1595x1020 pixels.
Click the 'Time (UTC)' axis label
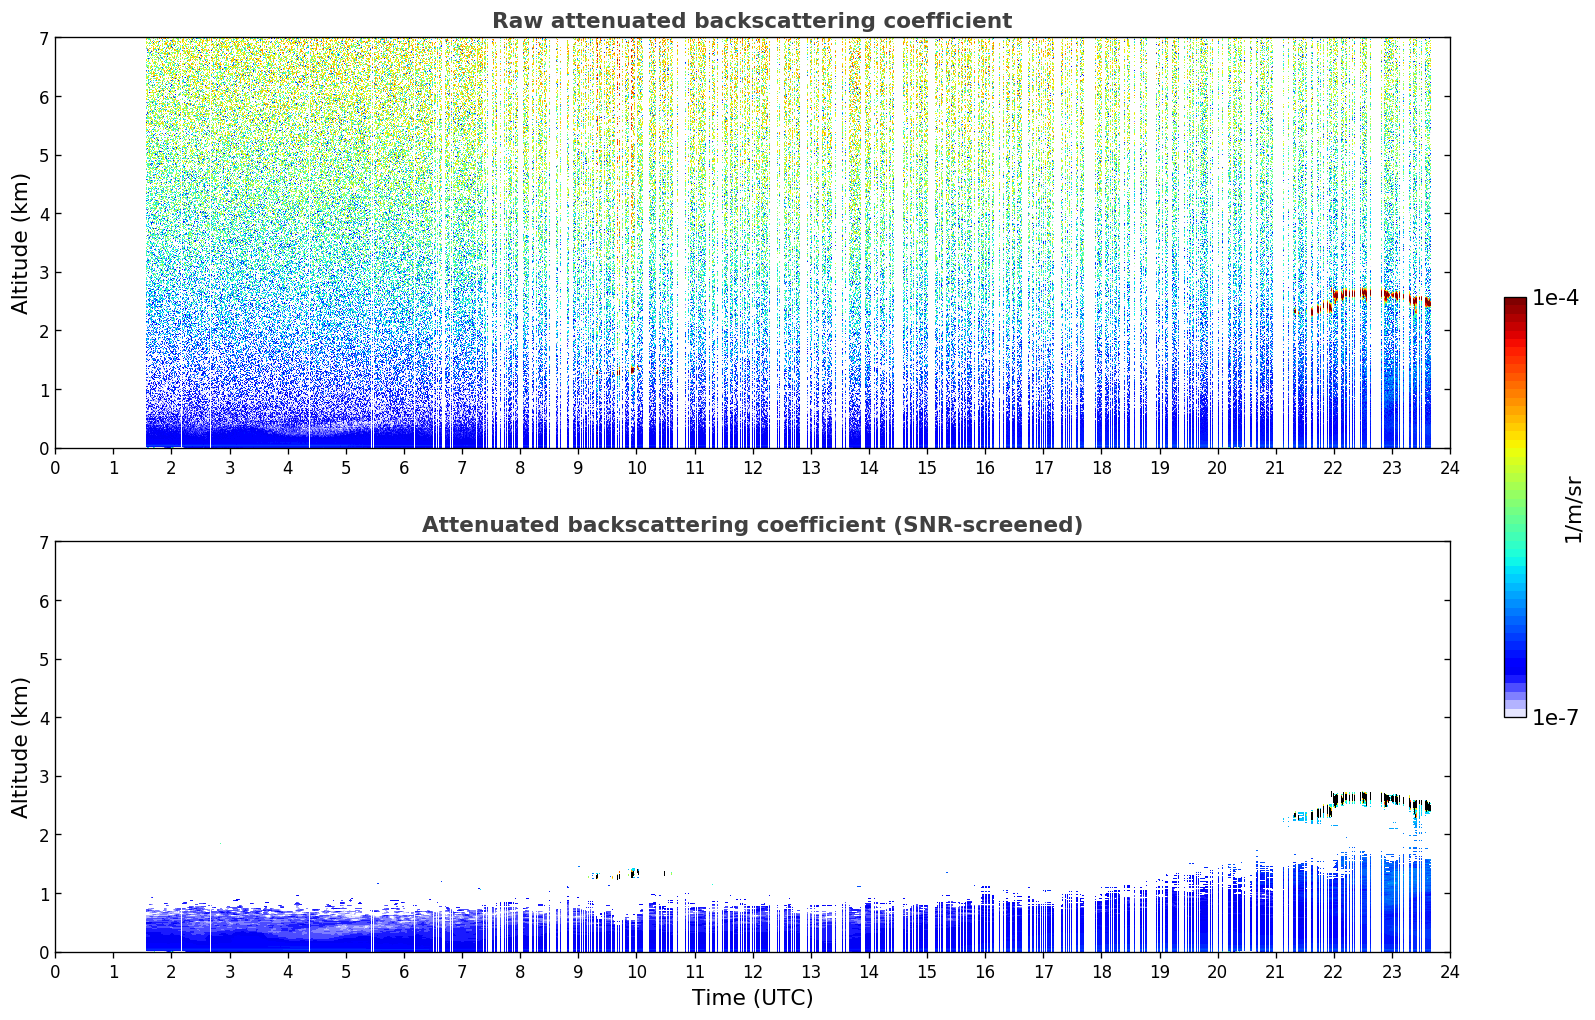tap(752, 998)
